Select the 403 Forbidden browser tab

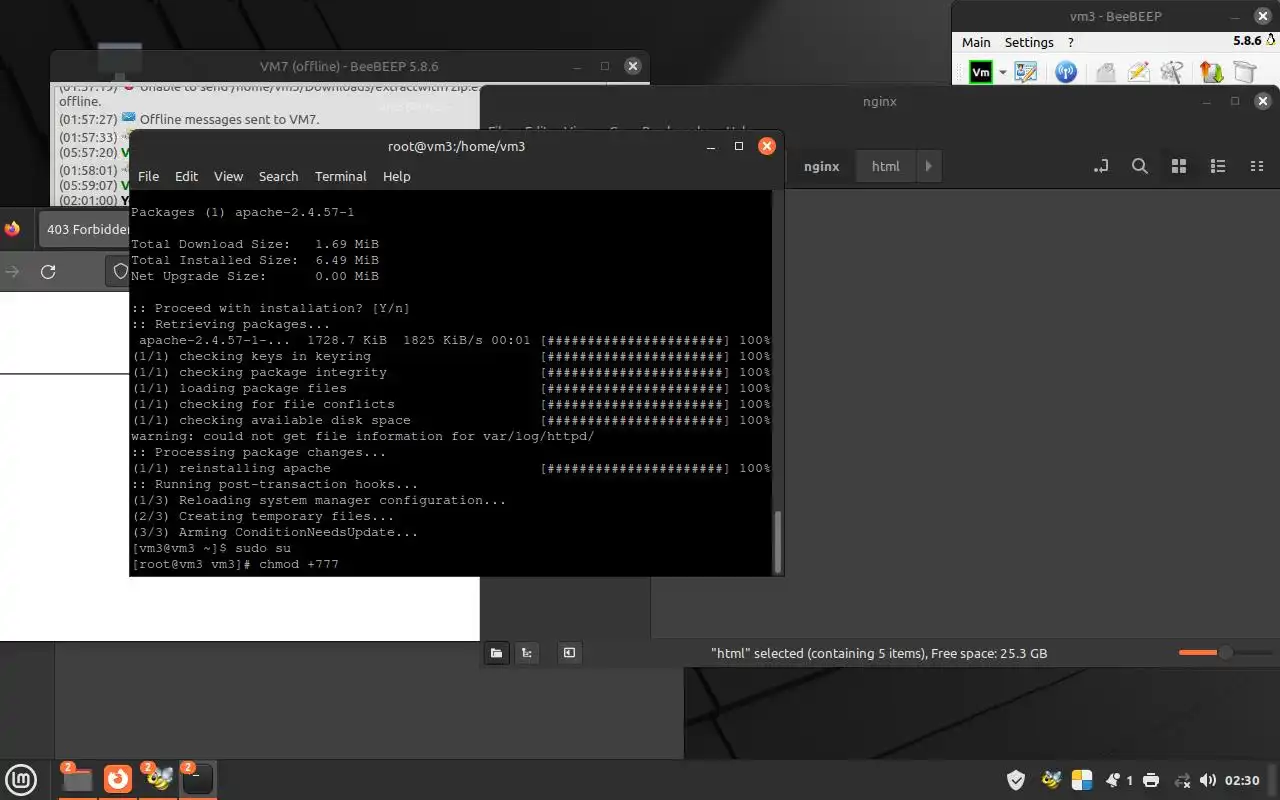click(x=88, y=229)
